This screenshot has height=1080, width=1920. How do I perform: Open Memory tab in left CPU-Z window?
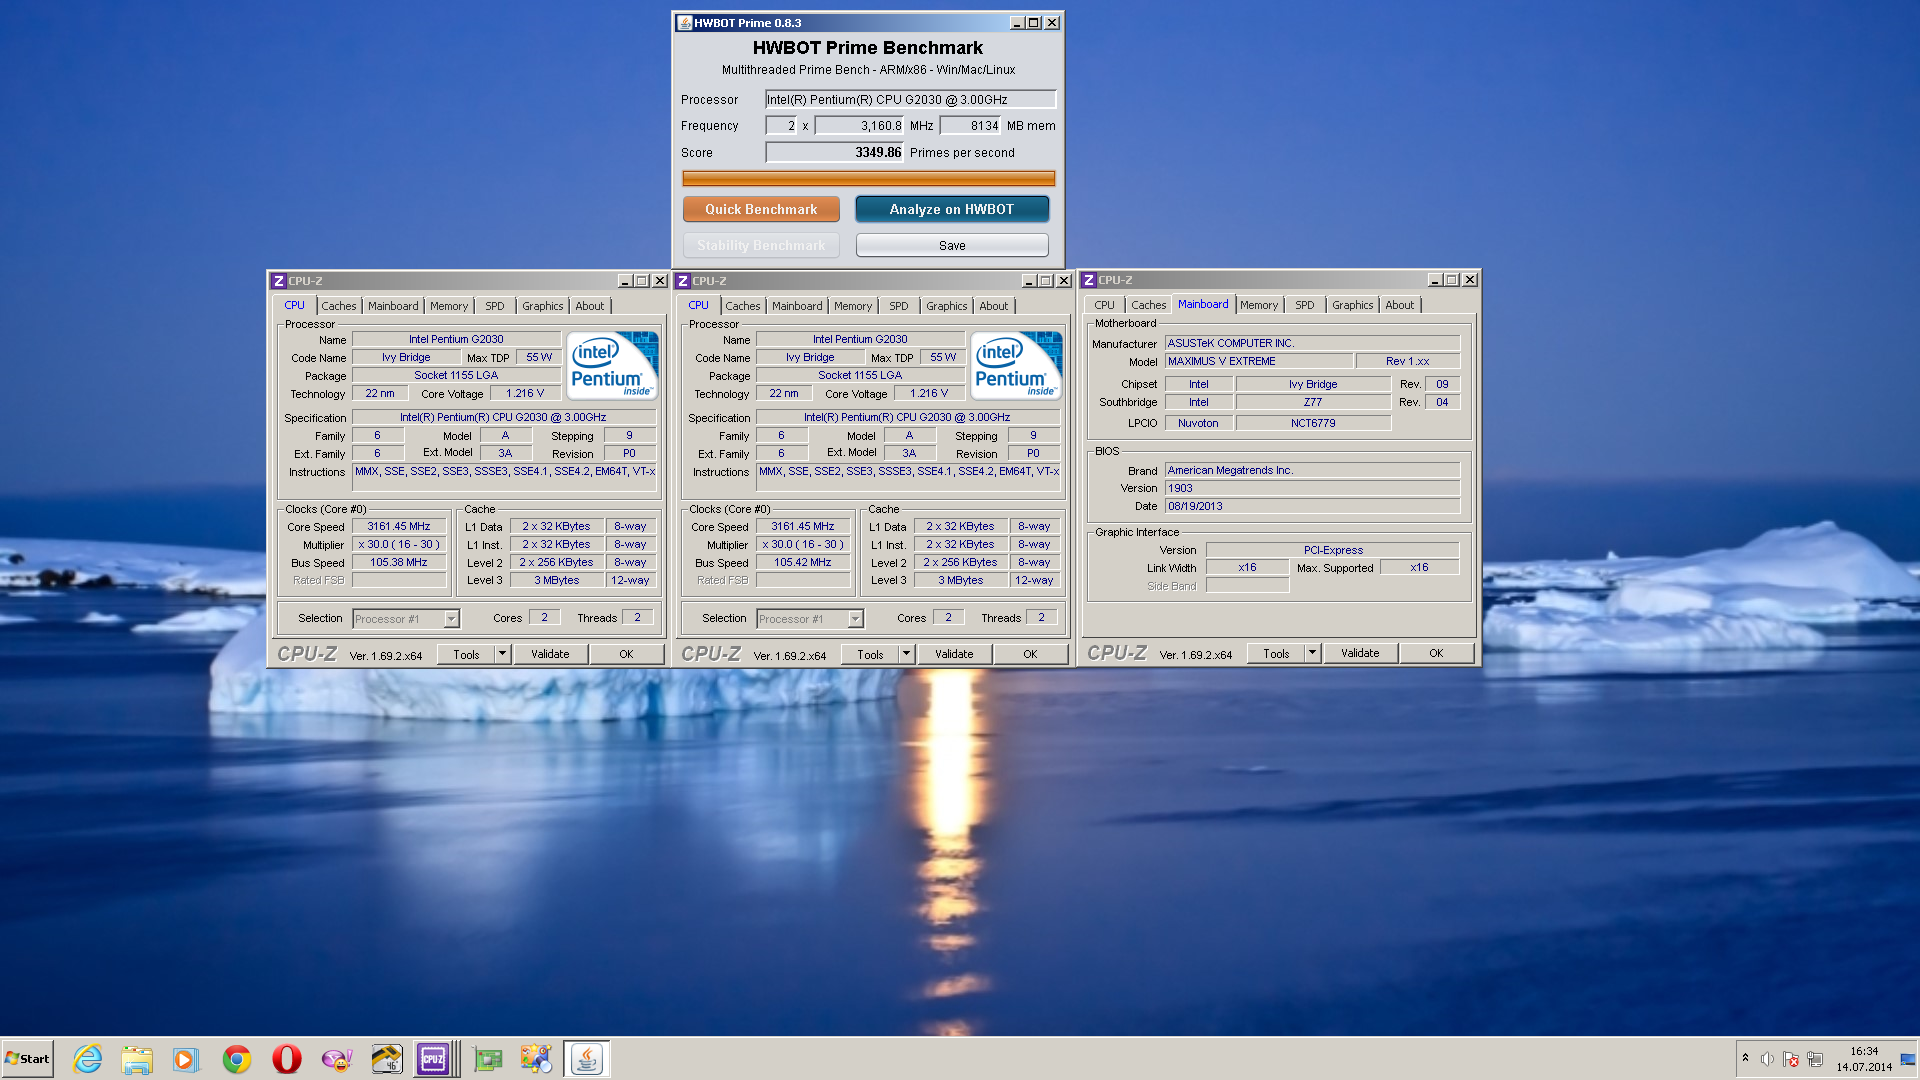click(449, 306)
